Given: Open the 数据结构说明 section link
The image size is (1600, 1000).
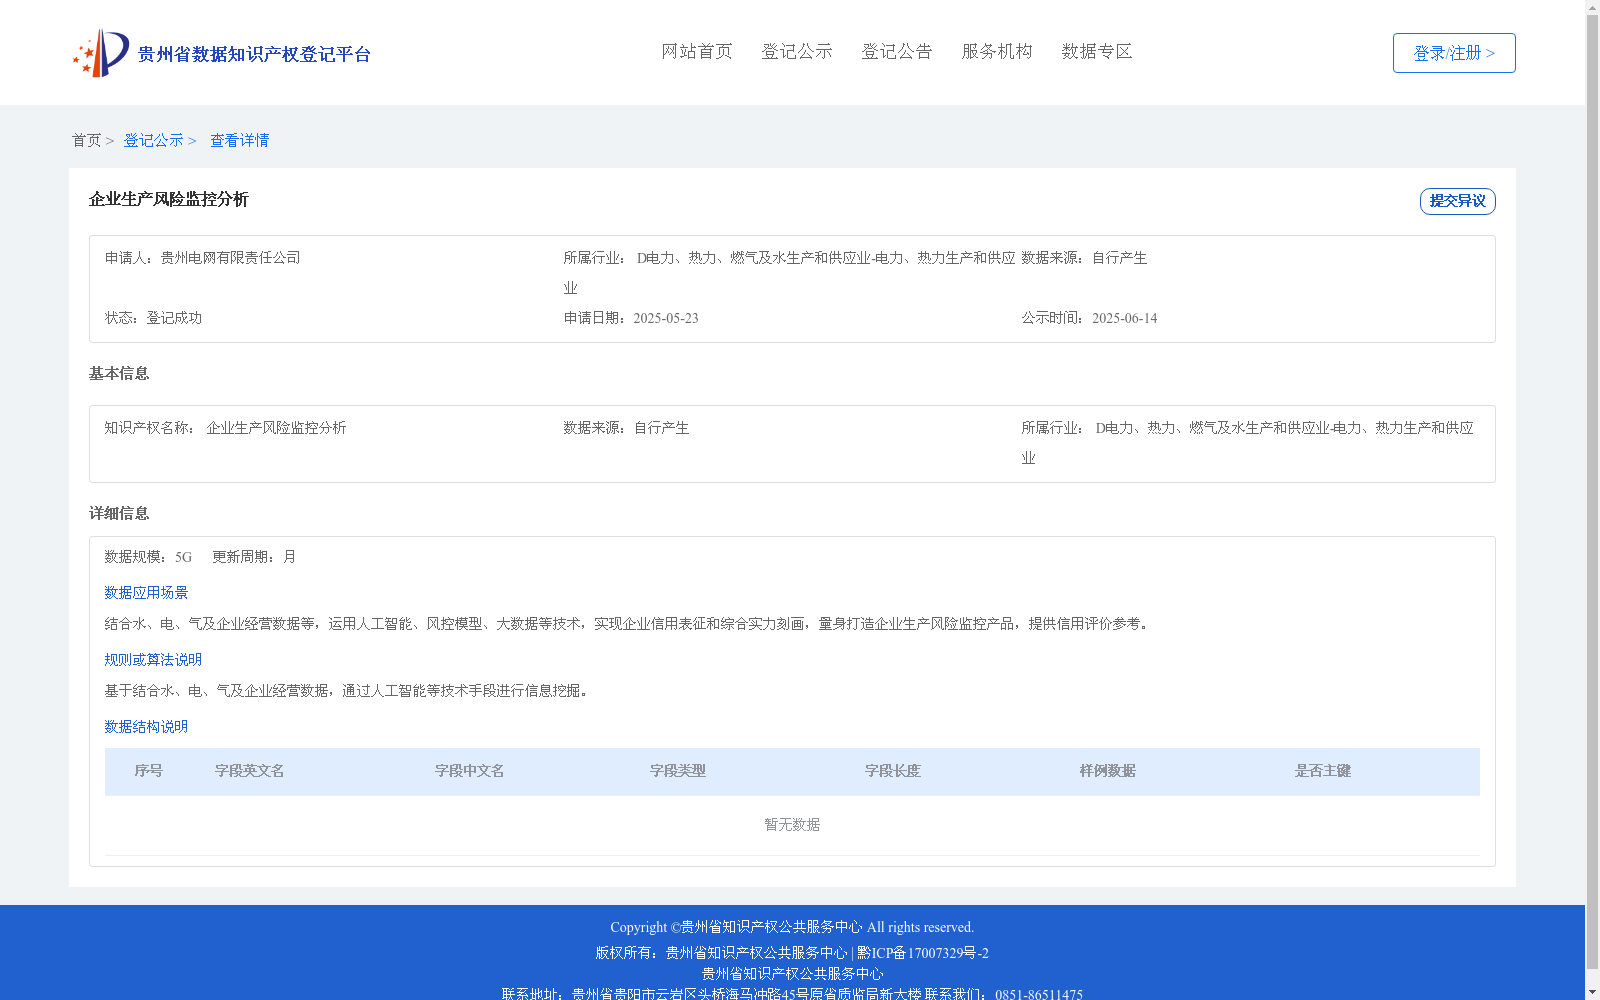Looking at the screenshot, I should click(145, 727).
